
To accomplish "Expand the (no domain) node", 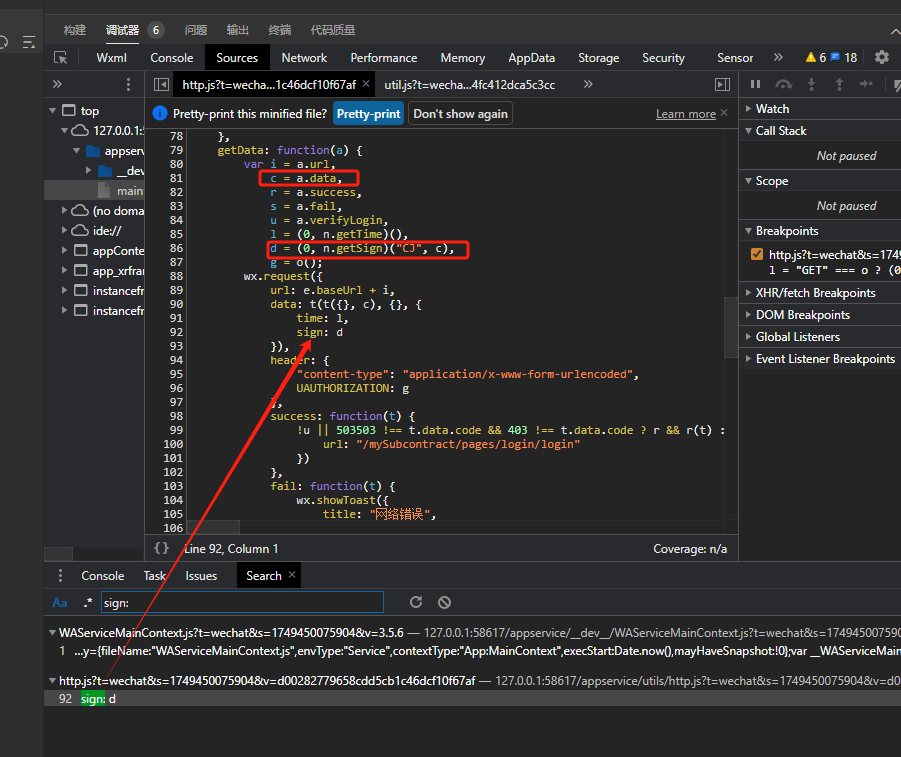I will 64,210.
